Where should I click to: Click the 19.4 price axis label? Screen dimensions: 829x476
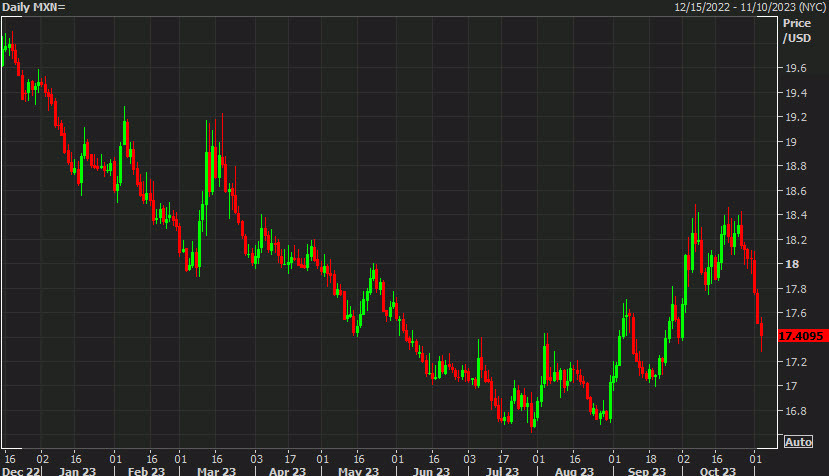pos(796,93)
